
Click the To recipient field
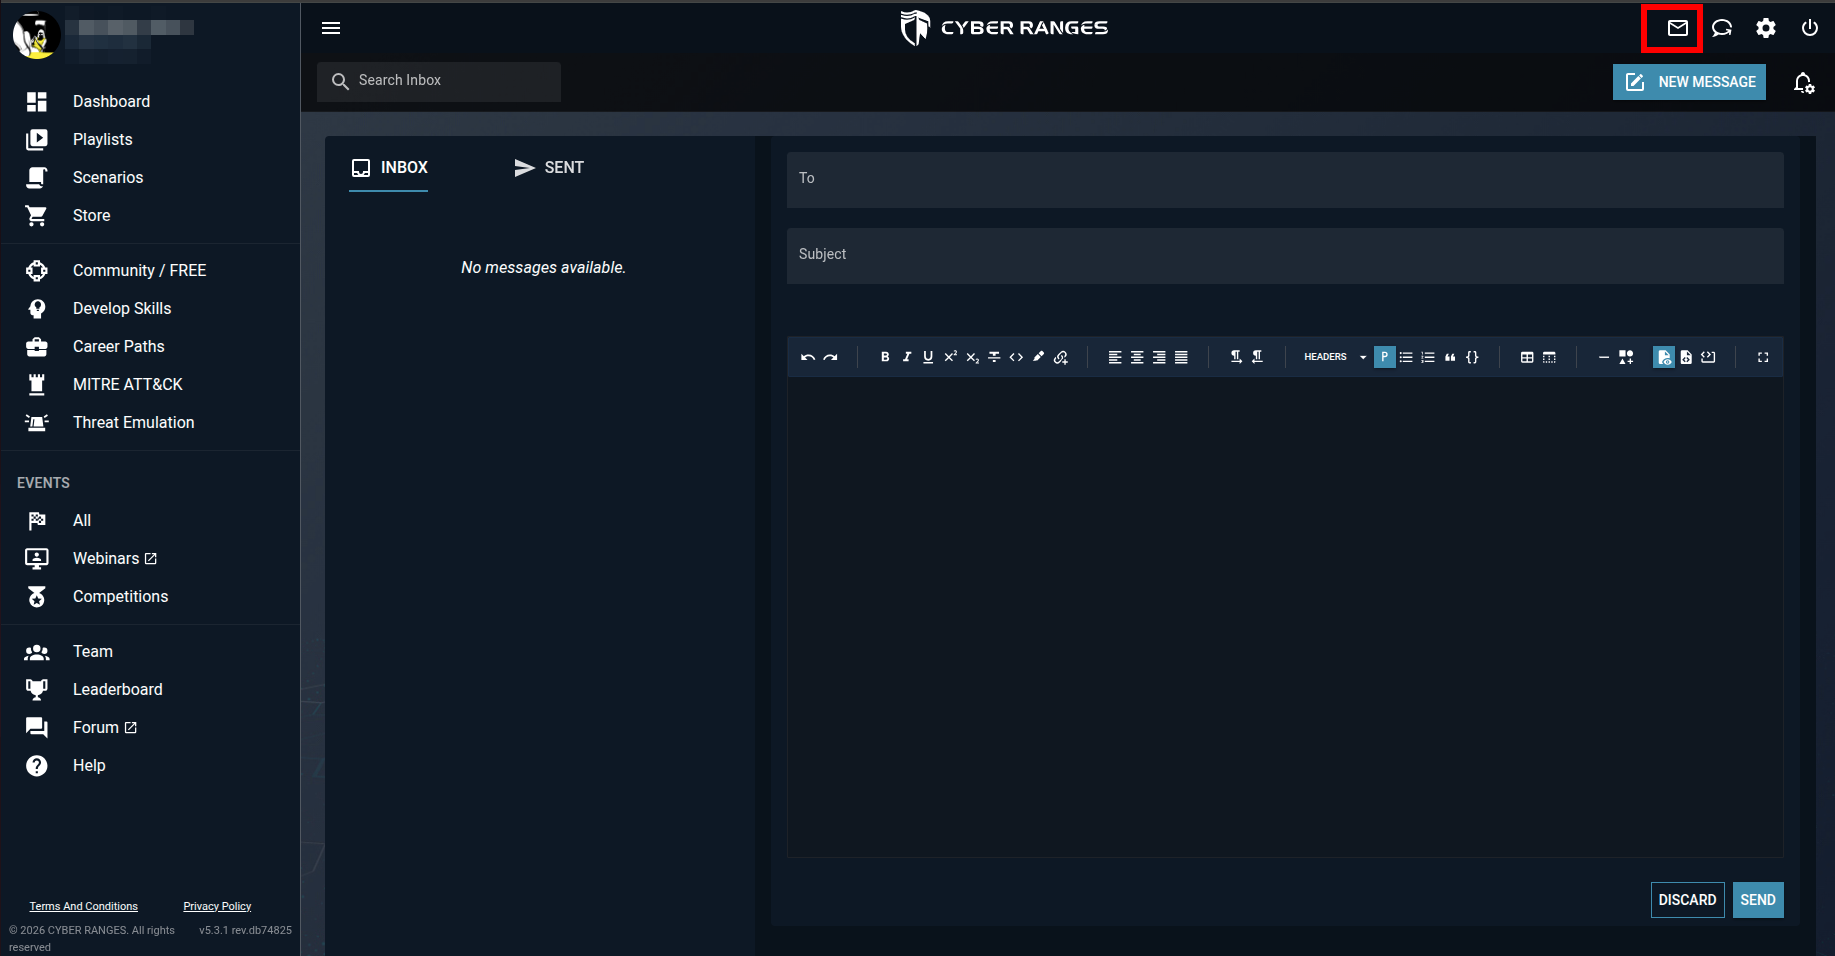pos(1285,179)
